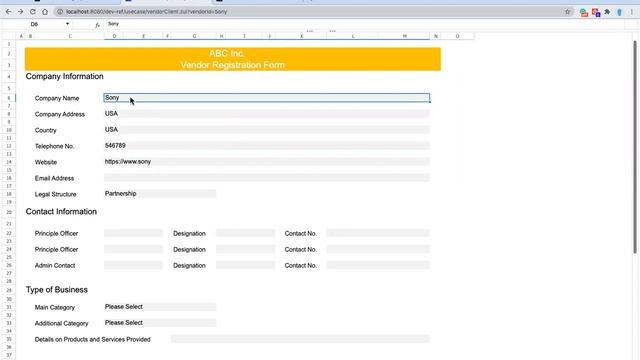
Task: Click the first Principle Officer name field
Action: tap(133, 233)
